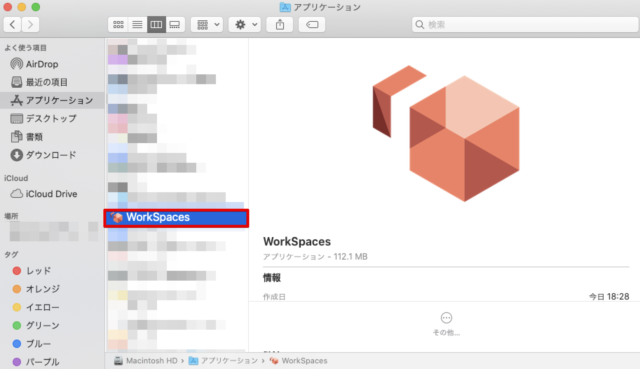This screenshot has width=640, height=369.
Task: Switch to gallery view mode
Action: [x=175, y=25]
